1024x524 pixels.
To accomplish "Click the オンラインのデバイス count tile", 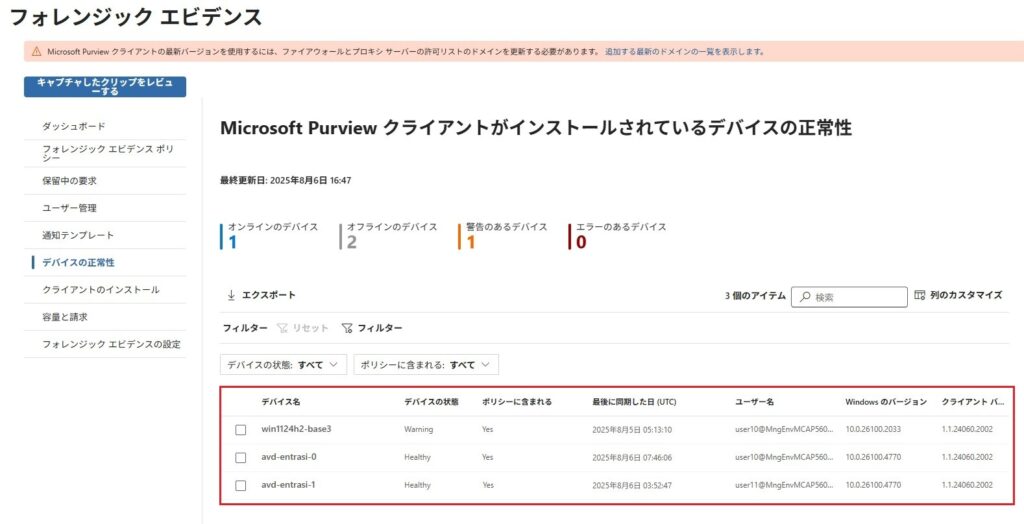I will [x=270, y=237].
